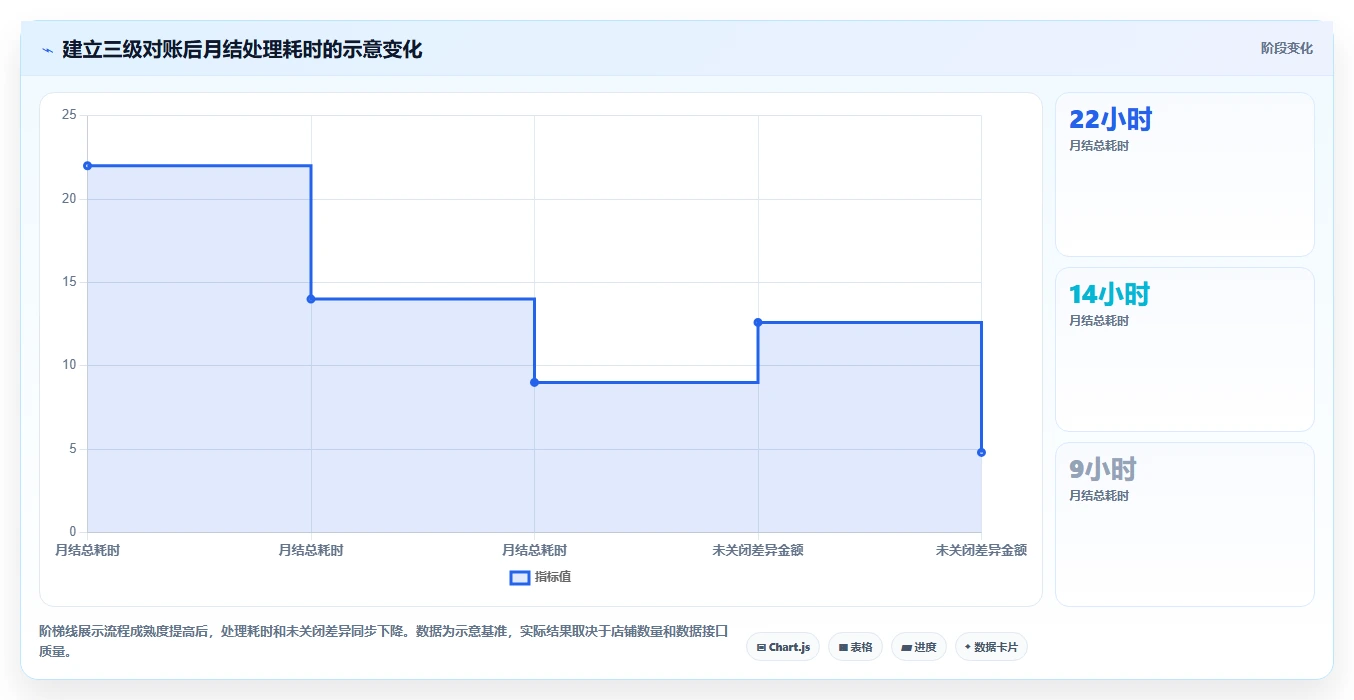Image resolution: width=1354 pixels, height=700 pixels.
Task: Select the 数据卡片 chip
Action: pyautogui.click(x=991, y=647)
